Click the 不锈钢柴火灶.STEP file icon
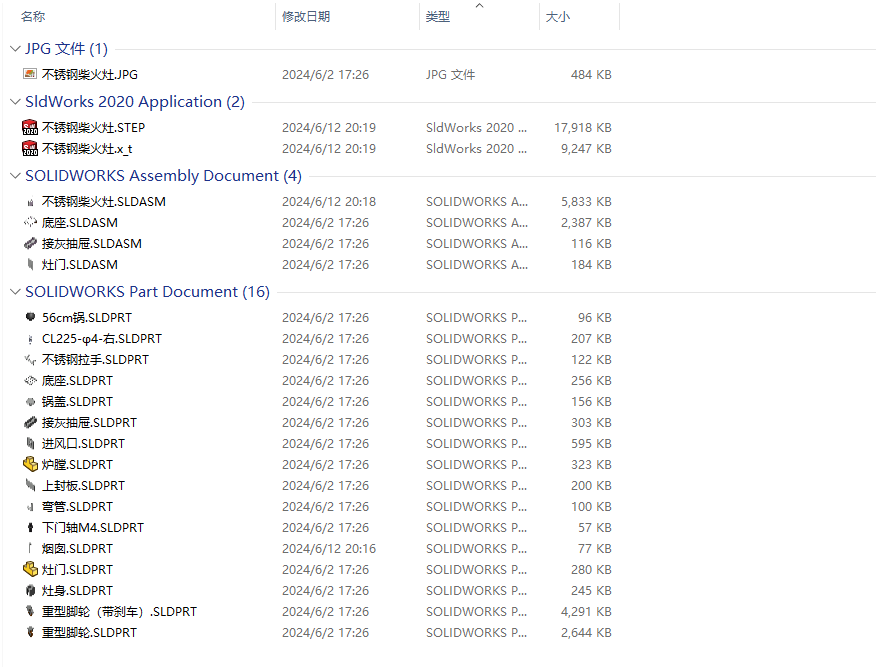 pyautogui.click(x=30, y=127)
